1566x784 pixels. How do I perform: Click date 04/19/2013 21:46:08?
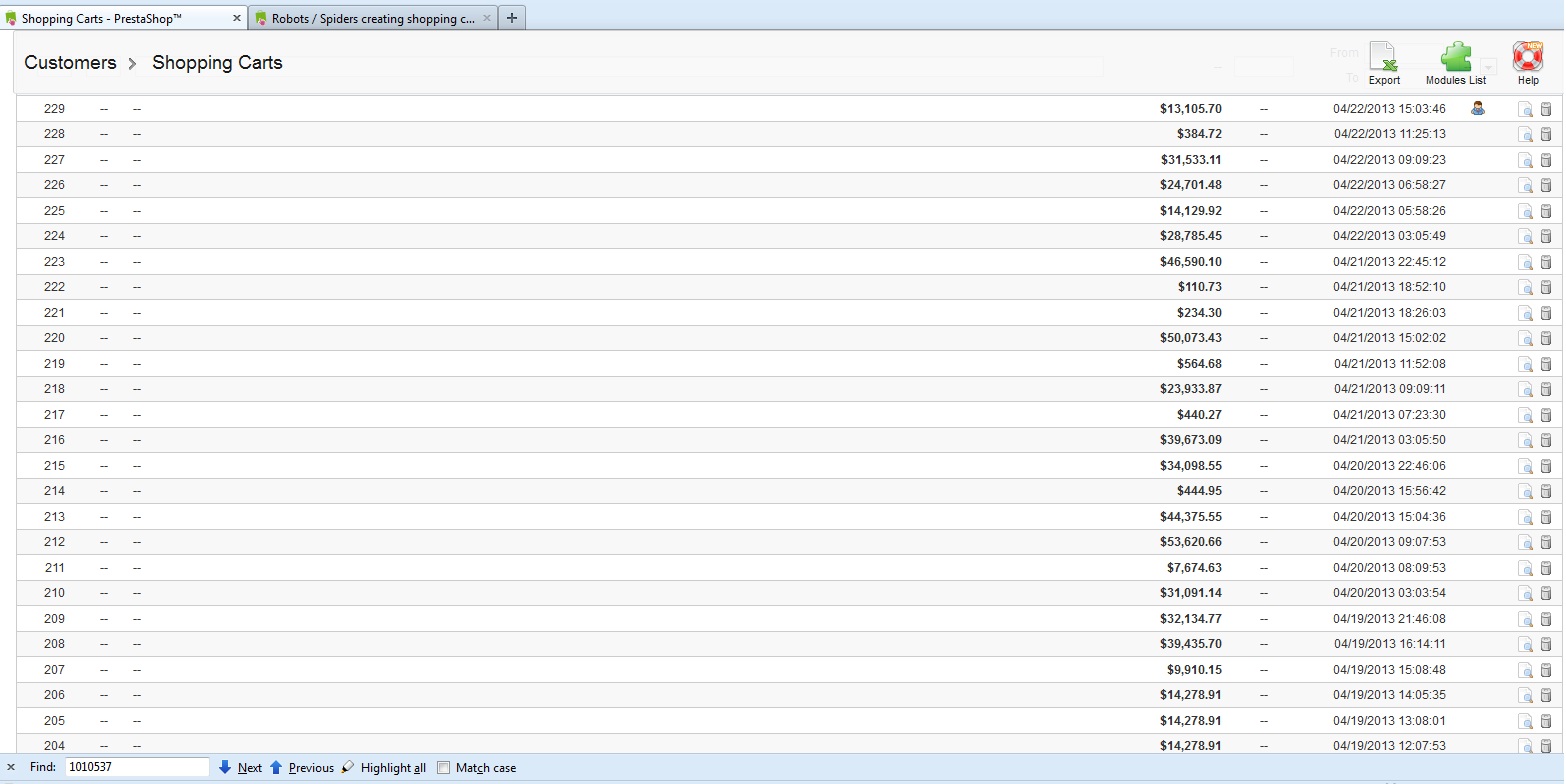coord(1389,618)
